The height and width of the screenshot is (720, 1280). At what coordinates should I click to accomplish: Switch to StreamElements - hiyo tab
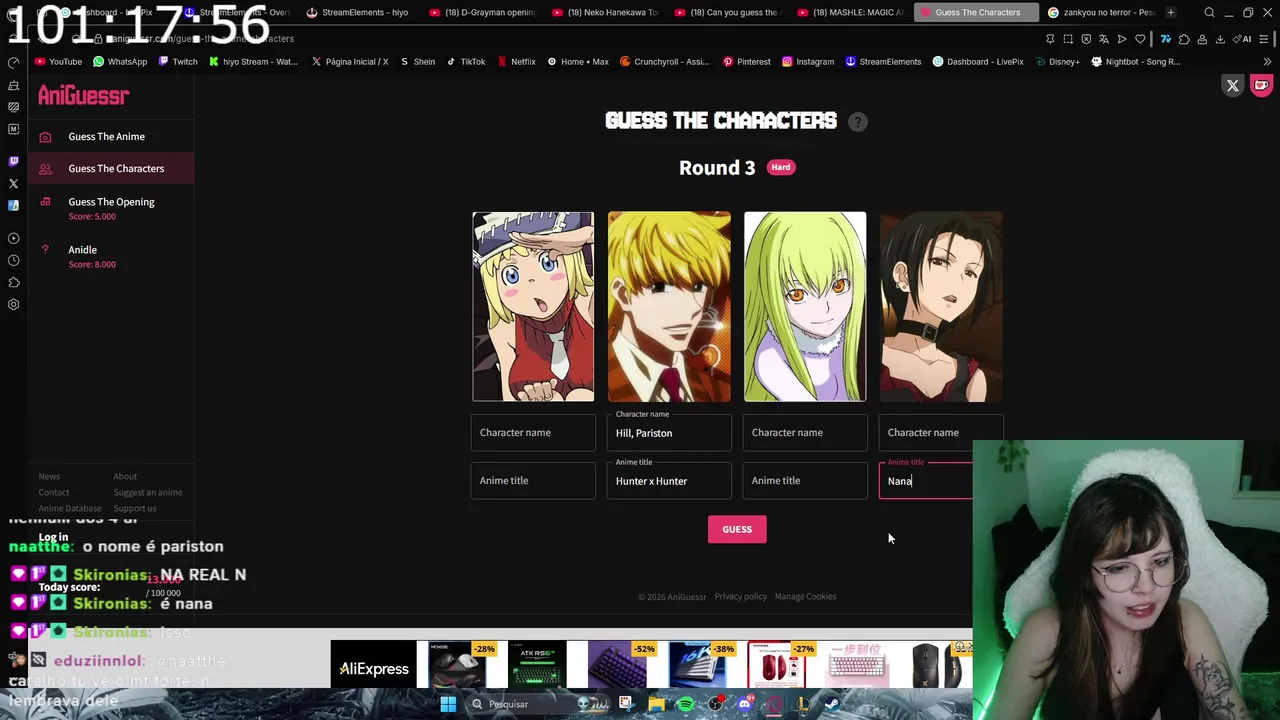pyautogui.click(x=359, y=13)
